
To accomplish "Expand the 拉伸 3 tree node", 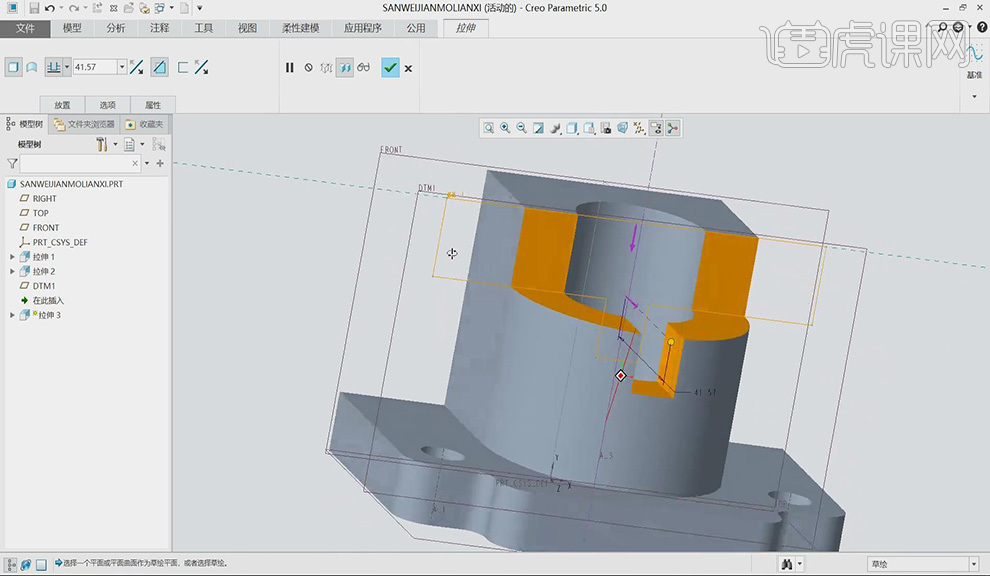I will (x=13, y=315).
